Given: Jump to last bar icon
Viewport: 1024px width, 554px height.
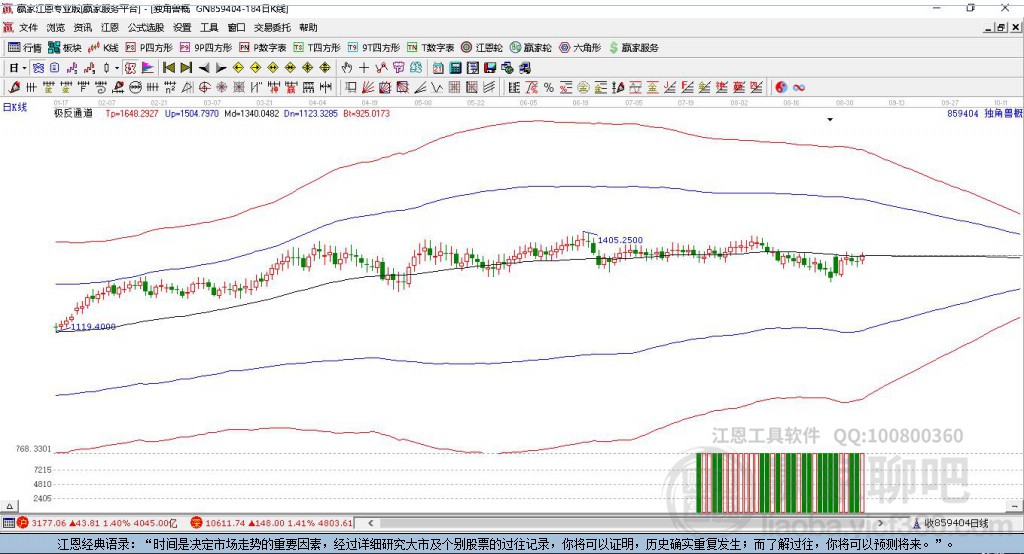Looking at the screenshot, I should pyautogui.click(x=186, y=68).
